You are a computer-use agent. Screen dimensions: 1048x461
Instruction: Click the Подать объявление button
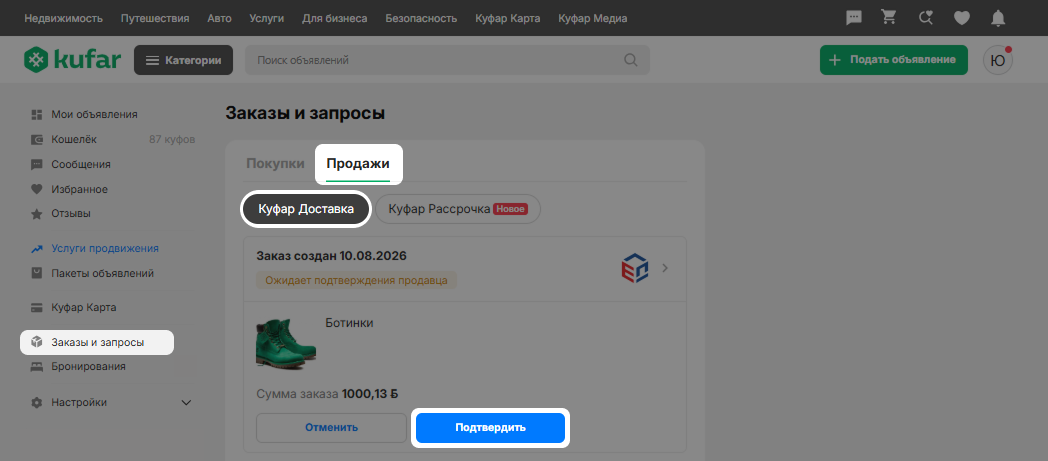[894, 60]
